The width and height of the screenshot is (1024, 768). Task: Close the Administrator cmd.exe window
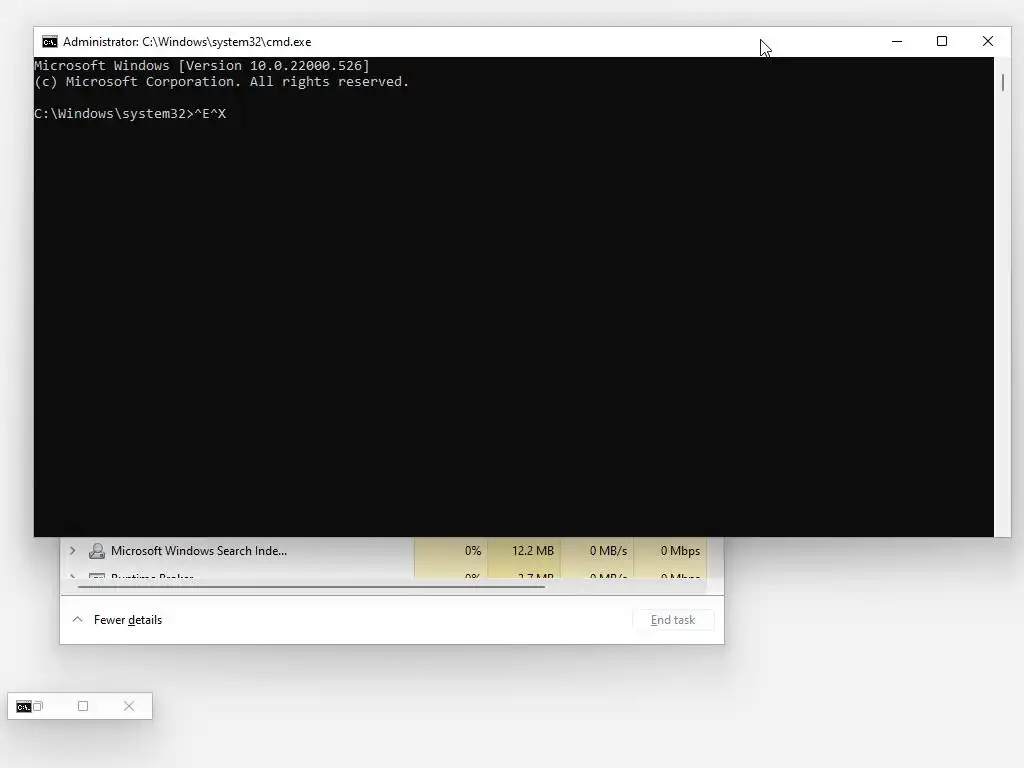pyautogui.click(x=987, y=41)
